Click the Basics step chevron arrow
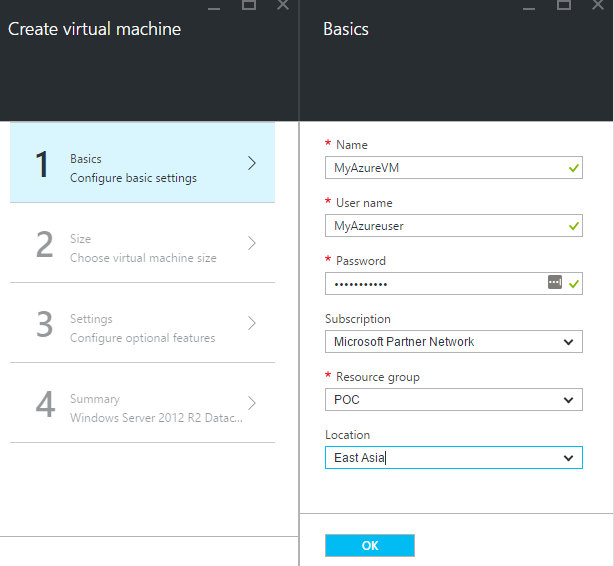Screen dimensions: 614x566 click(x=252, y=163)
